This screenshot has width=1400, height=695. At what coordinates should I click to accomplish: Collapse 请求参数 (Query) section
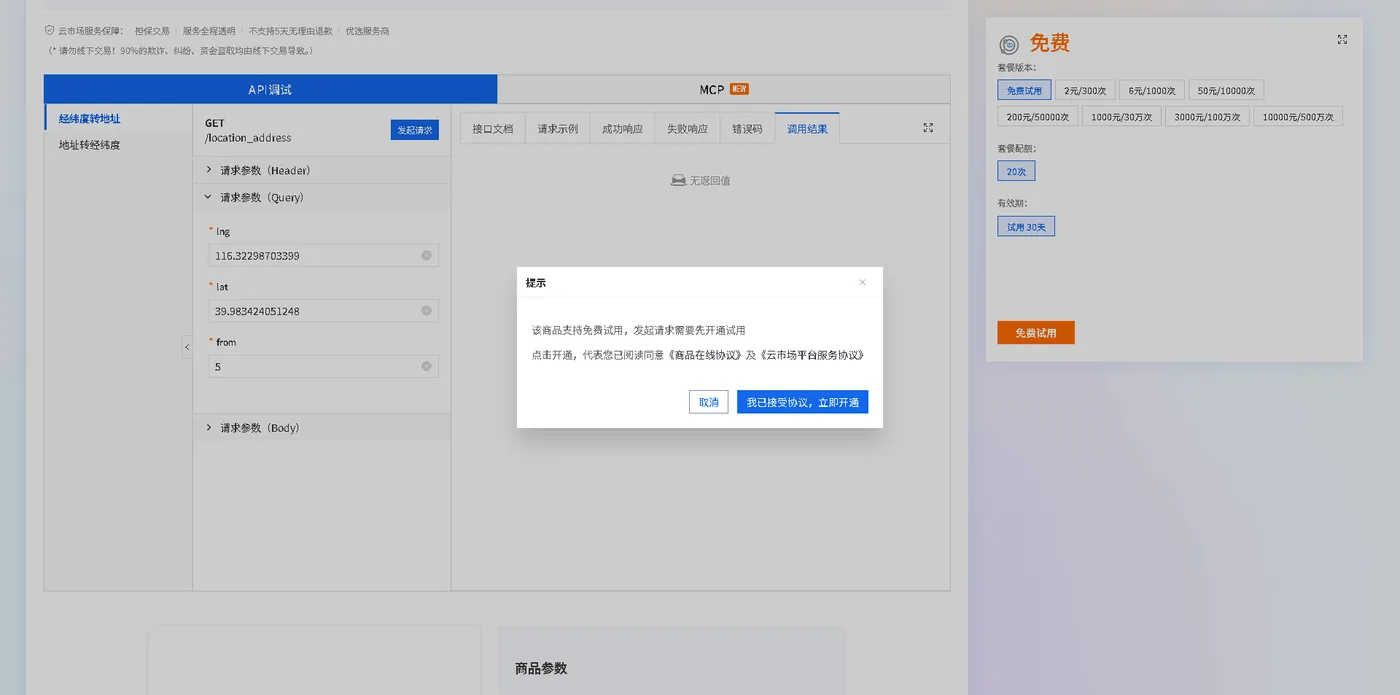(321, 197)
